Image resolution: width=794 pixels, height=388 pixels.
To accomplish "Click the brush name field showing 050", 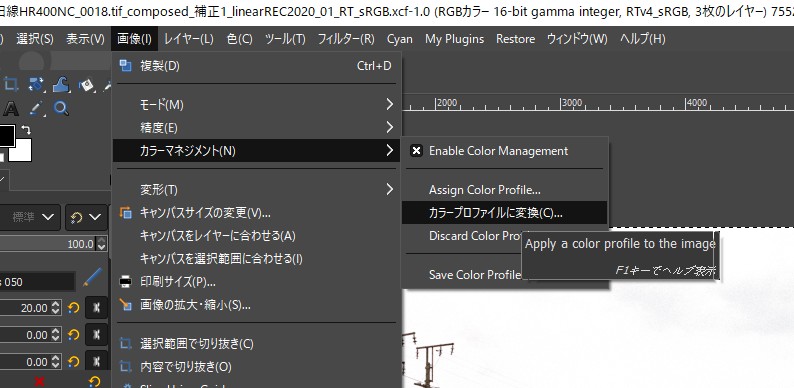I will pos(37,282).
